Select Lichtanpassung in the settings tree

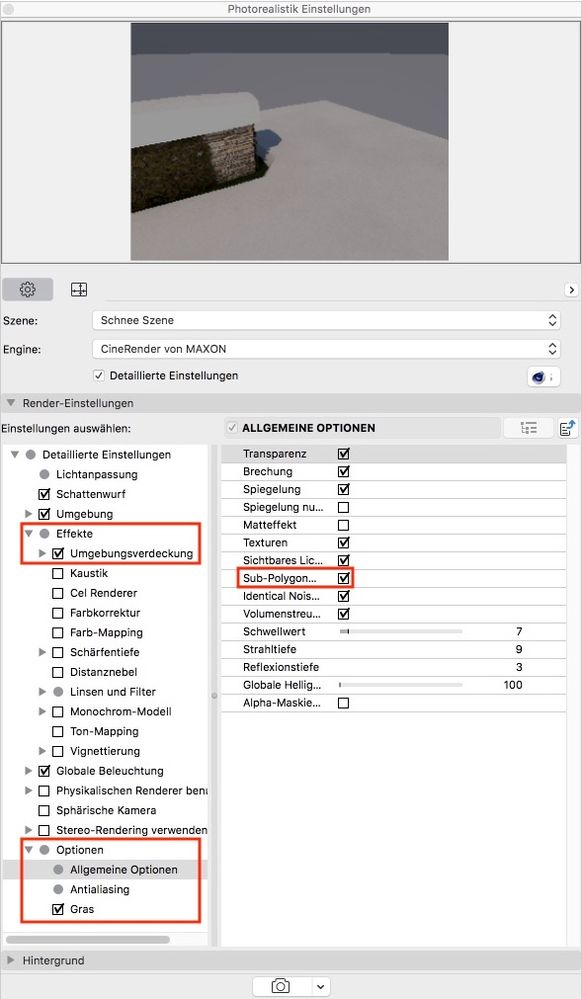pyautogui.click(x=96, y=475)
